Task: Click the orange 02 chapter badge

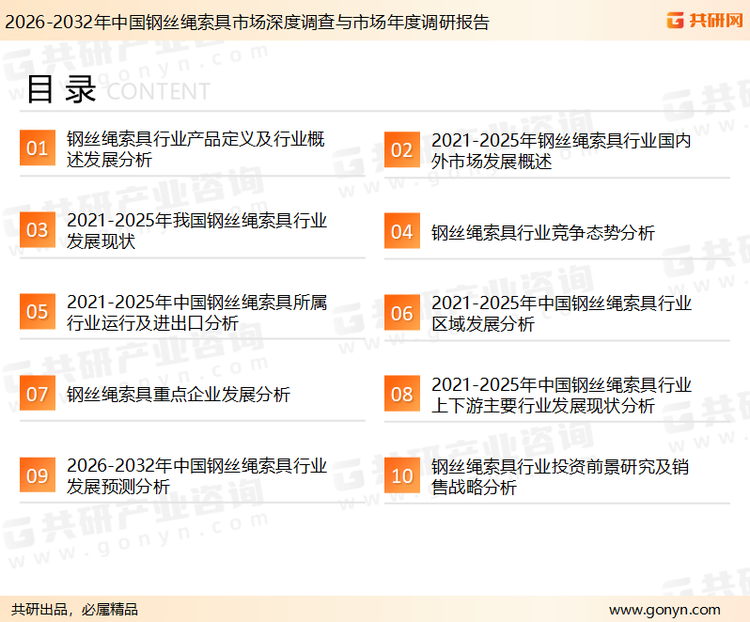Action: pos(402,149)
